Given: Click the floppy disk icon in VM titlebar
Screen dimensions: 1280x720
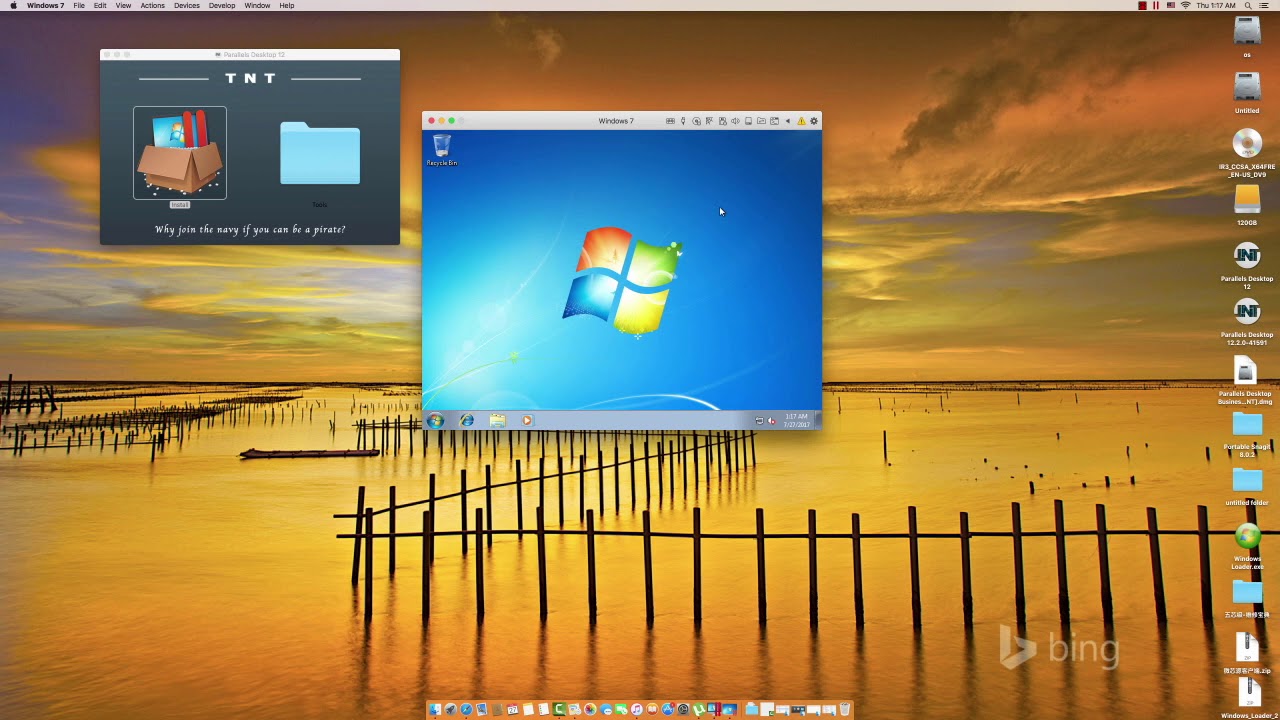Looking at the screenshot, I should coord(723,121).
